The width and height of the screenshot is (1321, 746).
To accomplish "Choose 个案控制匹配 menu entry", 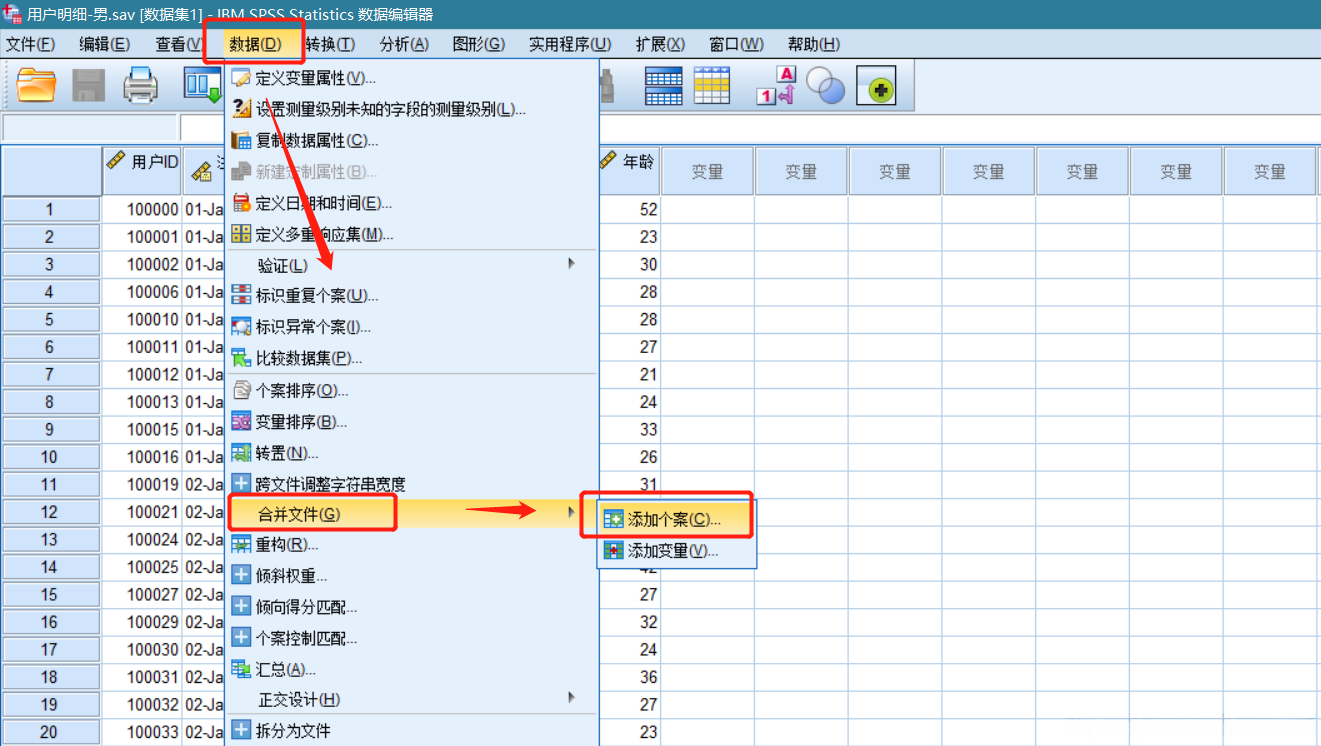I will coord(412,637).
